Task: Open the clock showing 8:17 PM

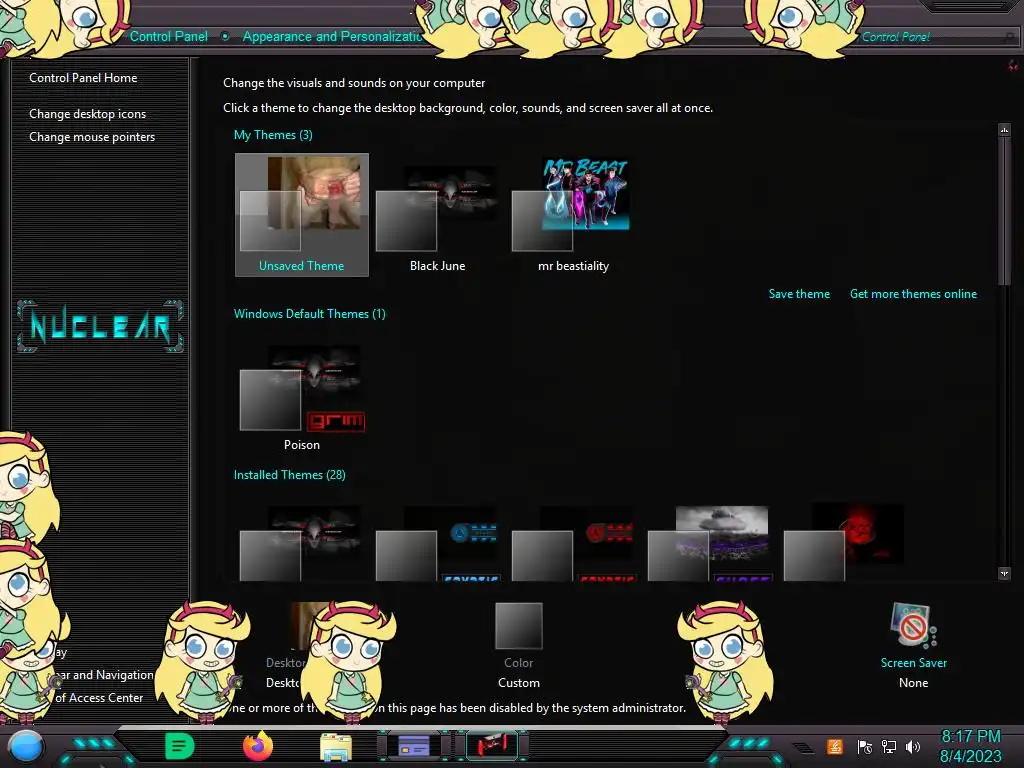Action: pyautogui.click(x=970, y=737)
